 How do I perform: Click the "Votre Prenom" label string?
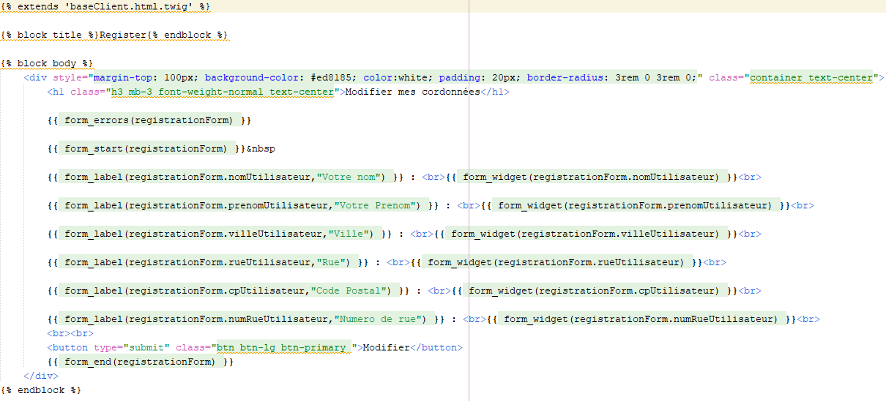[x=377, y=205]
